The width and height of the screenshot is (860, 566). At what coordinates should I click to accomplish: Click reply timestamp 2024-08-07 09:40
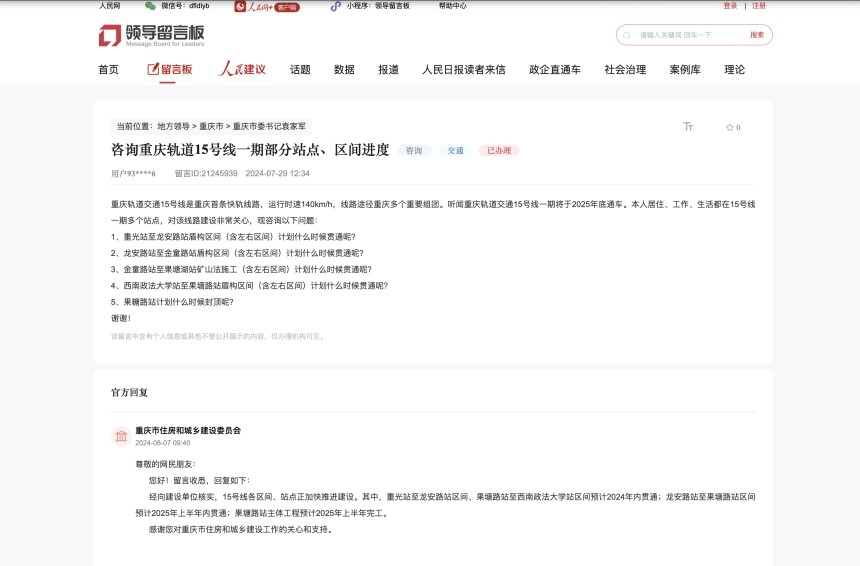click(x=163, y=443)
